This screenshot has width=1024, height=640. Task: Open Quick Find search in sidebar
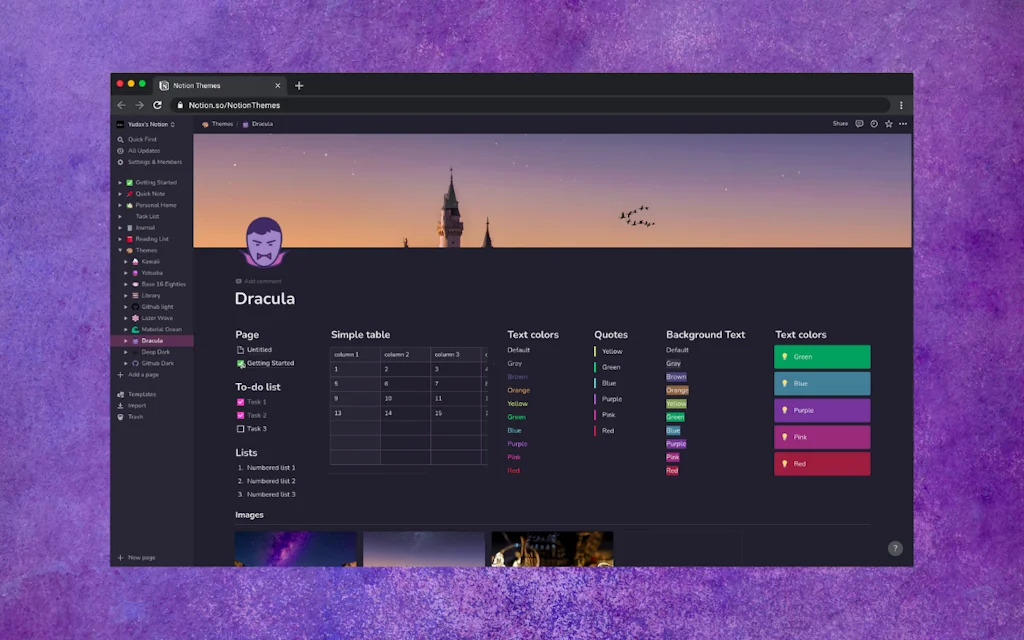coord(141,139)
